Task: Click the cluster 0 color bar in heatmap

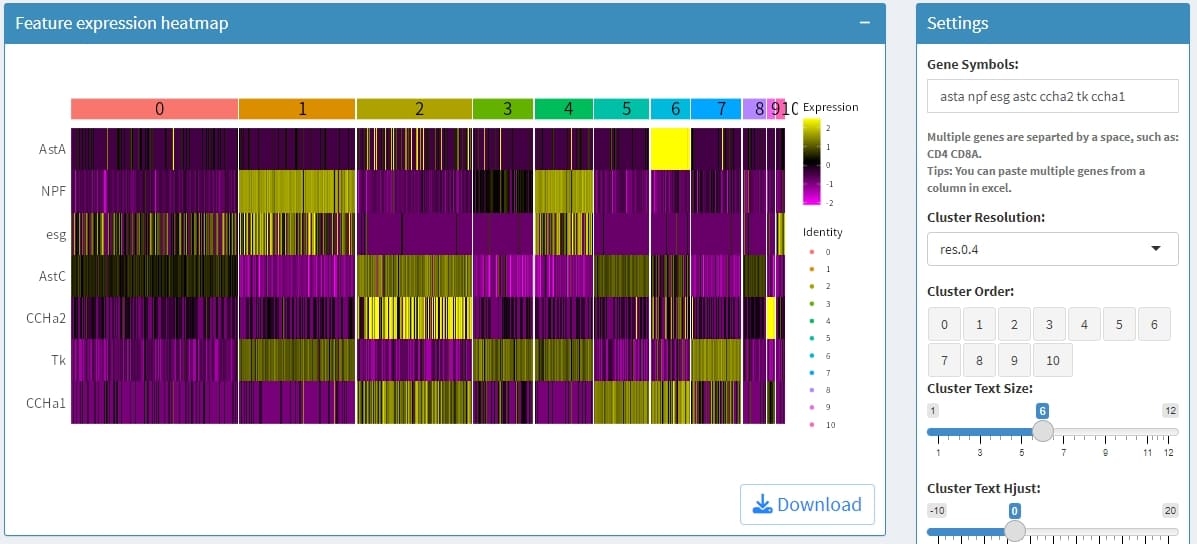Action: (x=154, y=108)
